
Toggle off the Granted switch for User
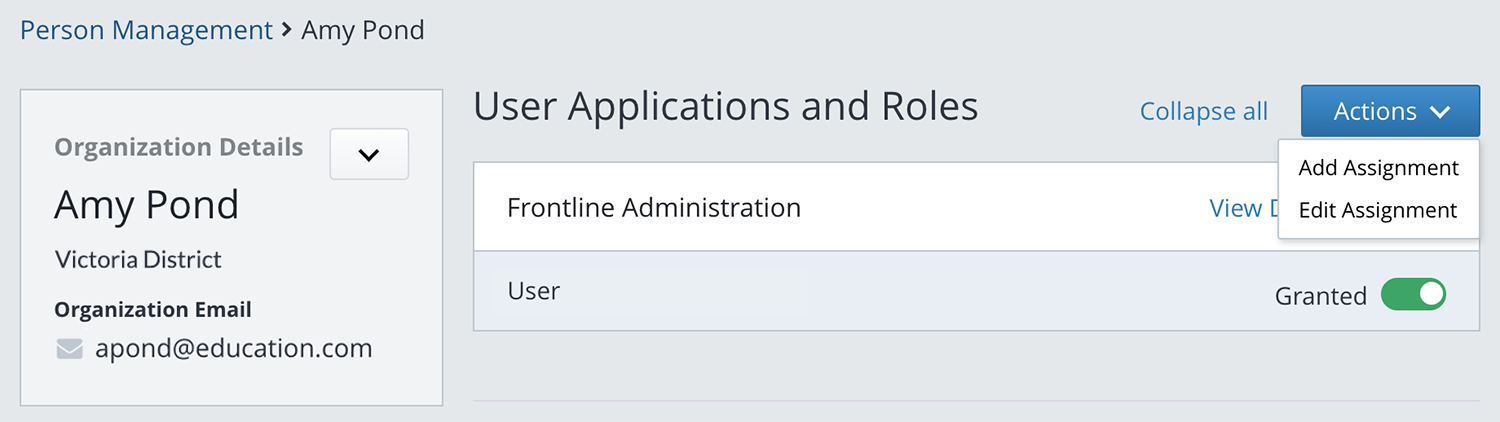tap(1413, 295)
